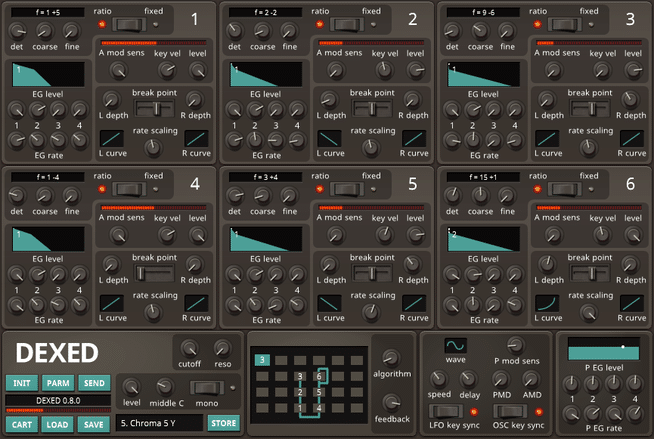The height and width of the screenshot is (439, 654).
Task: Toggle the mono switch
Action: click(206, 388)
